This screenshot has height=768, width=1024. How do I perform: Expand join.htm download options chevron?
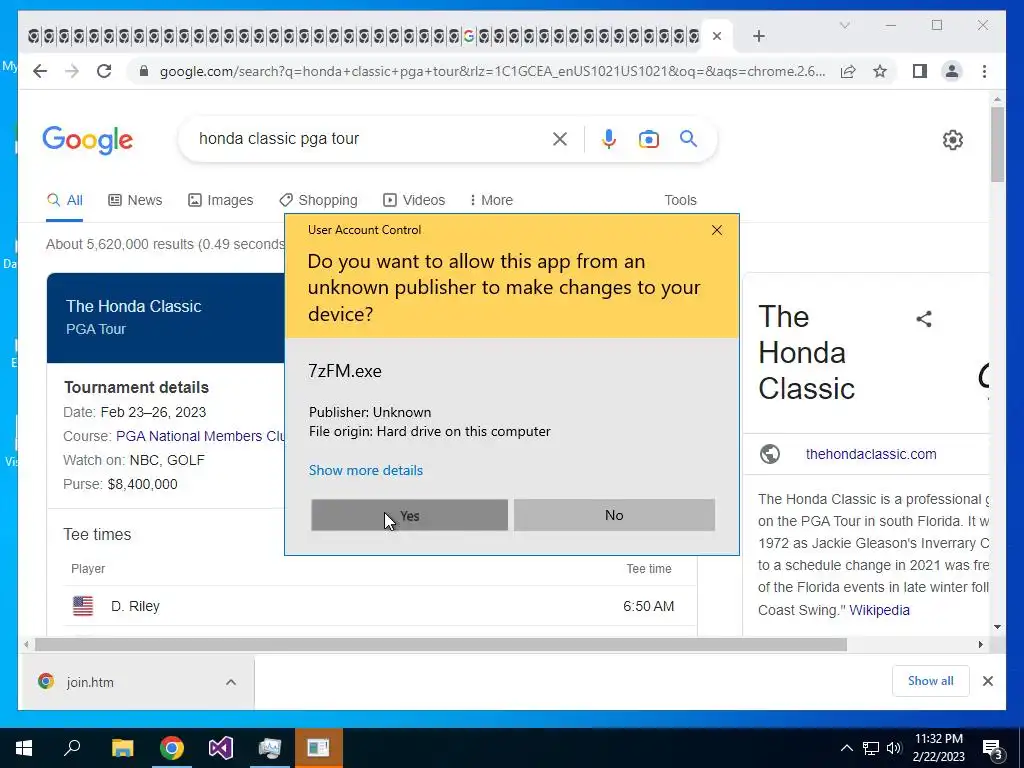[231, 682]
